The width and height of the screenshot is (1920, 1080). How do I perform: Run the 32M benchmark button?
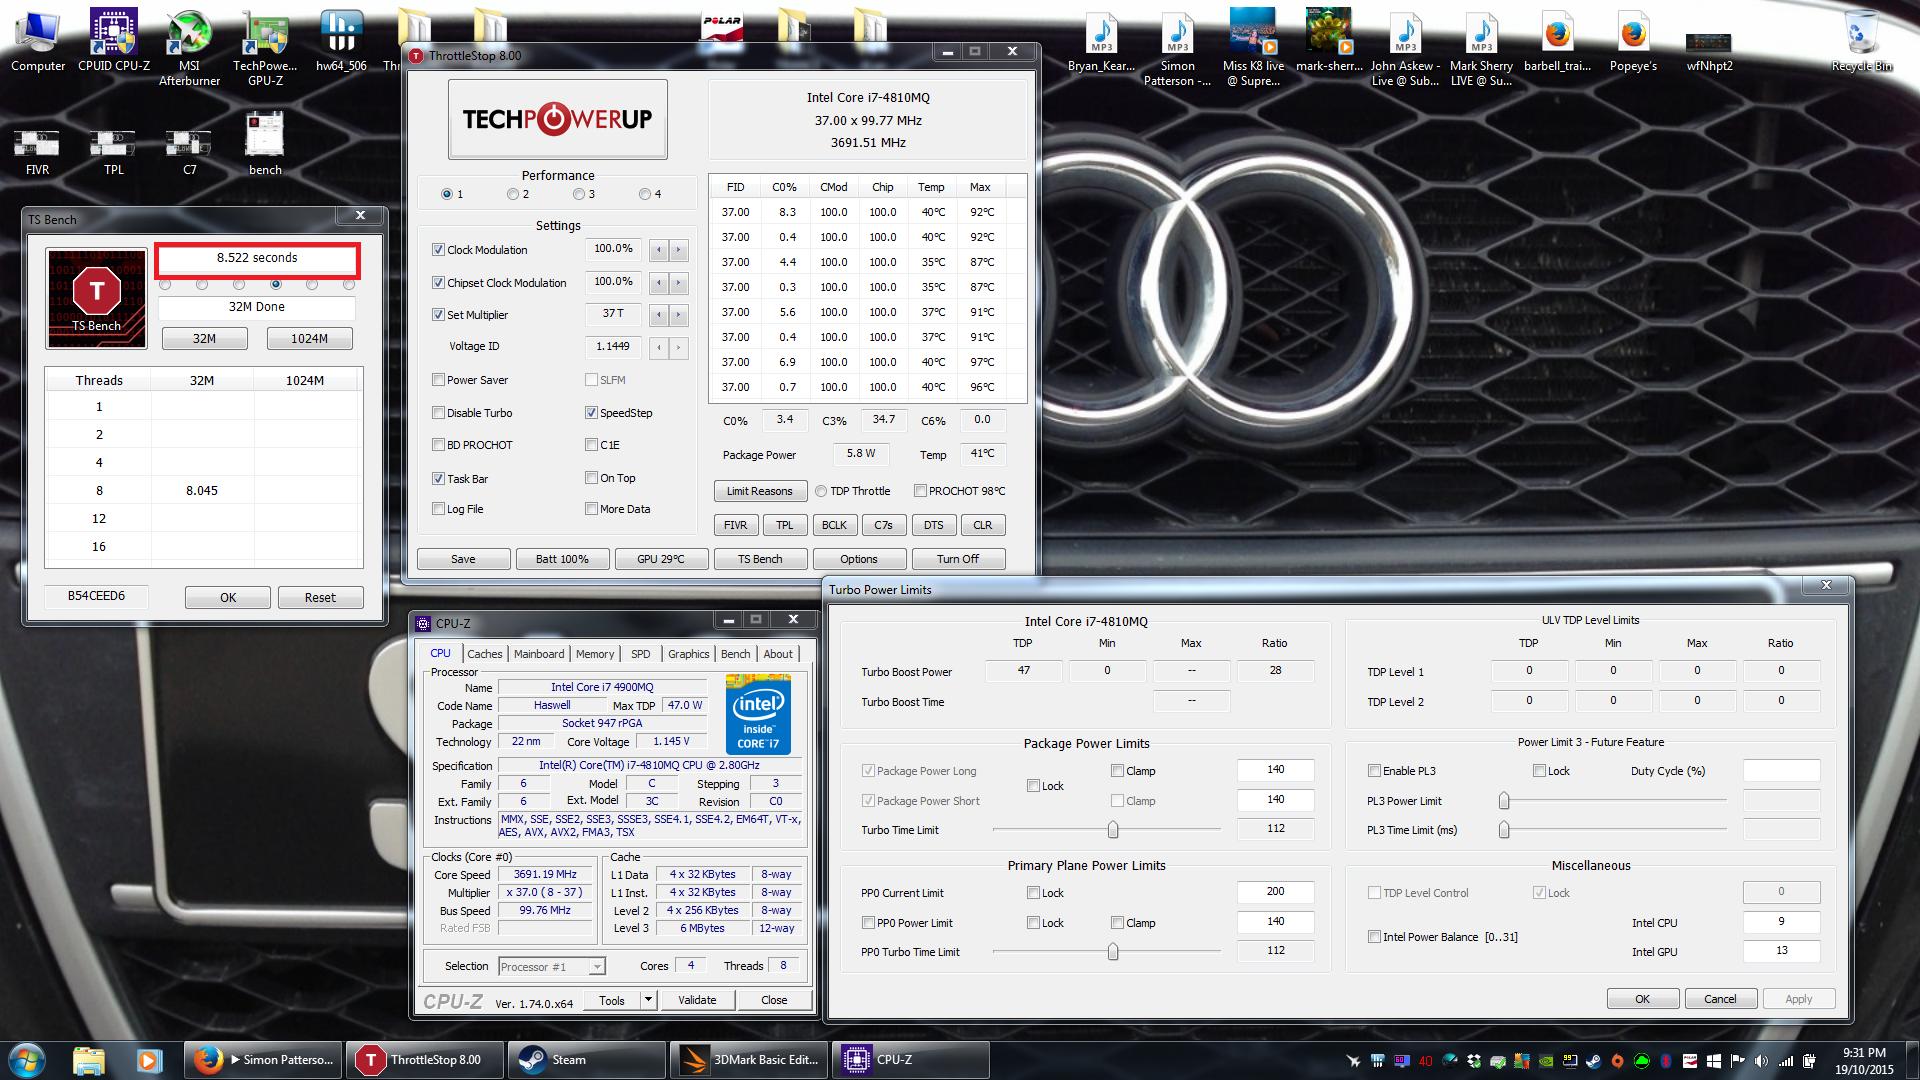[x=204, y=338]
